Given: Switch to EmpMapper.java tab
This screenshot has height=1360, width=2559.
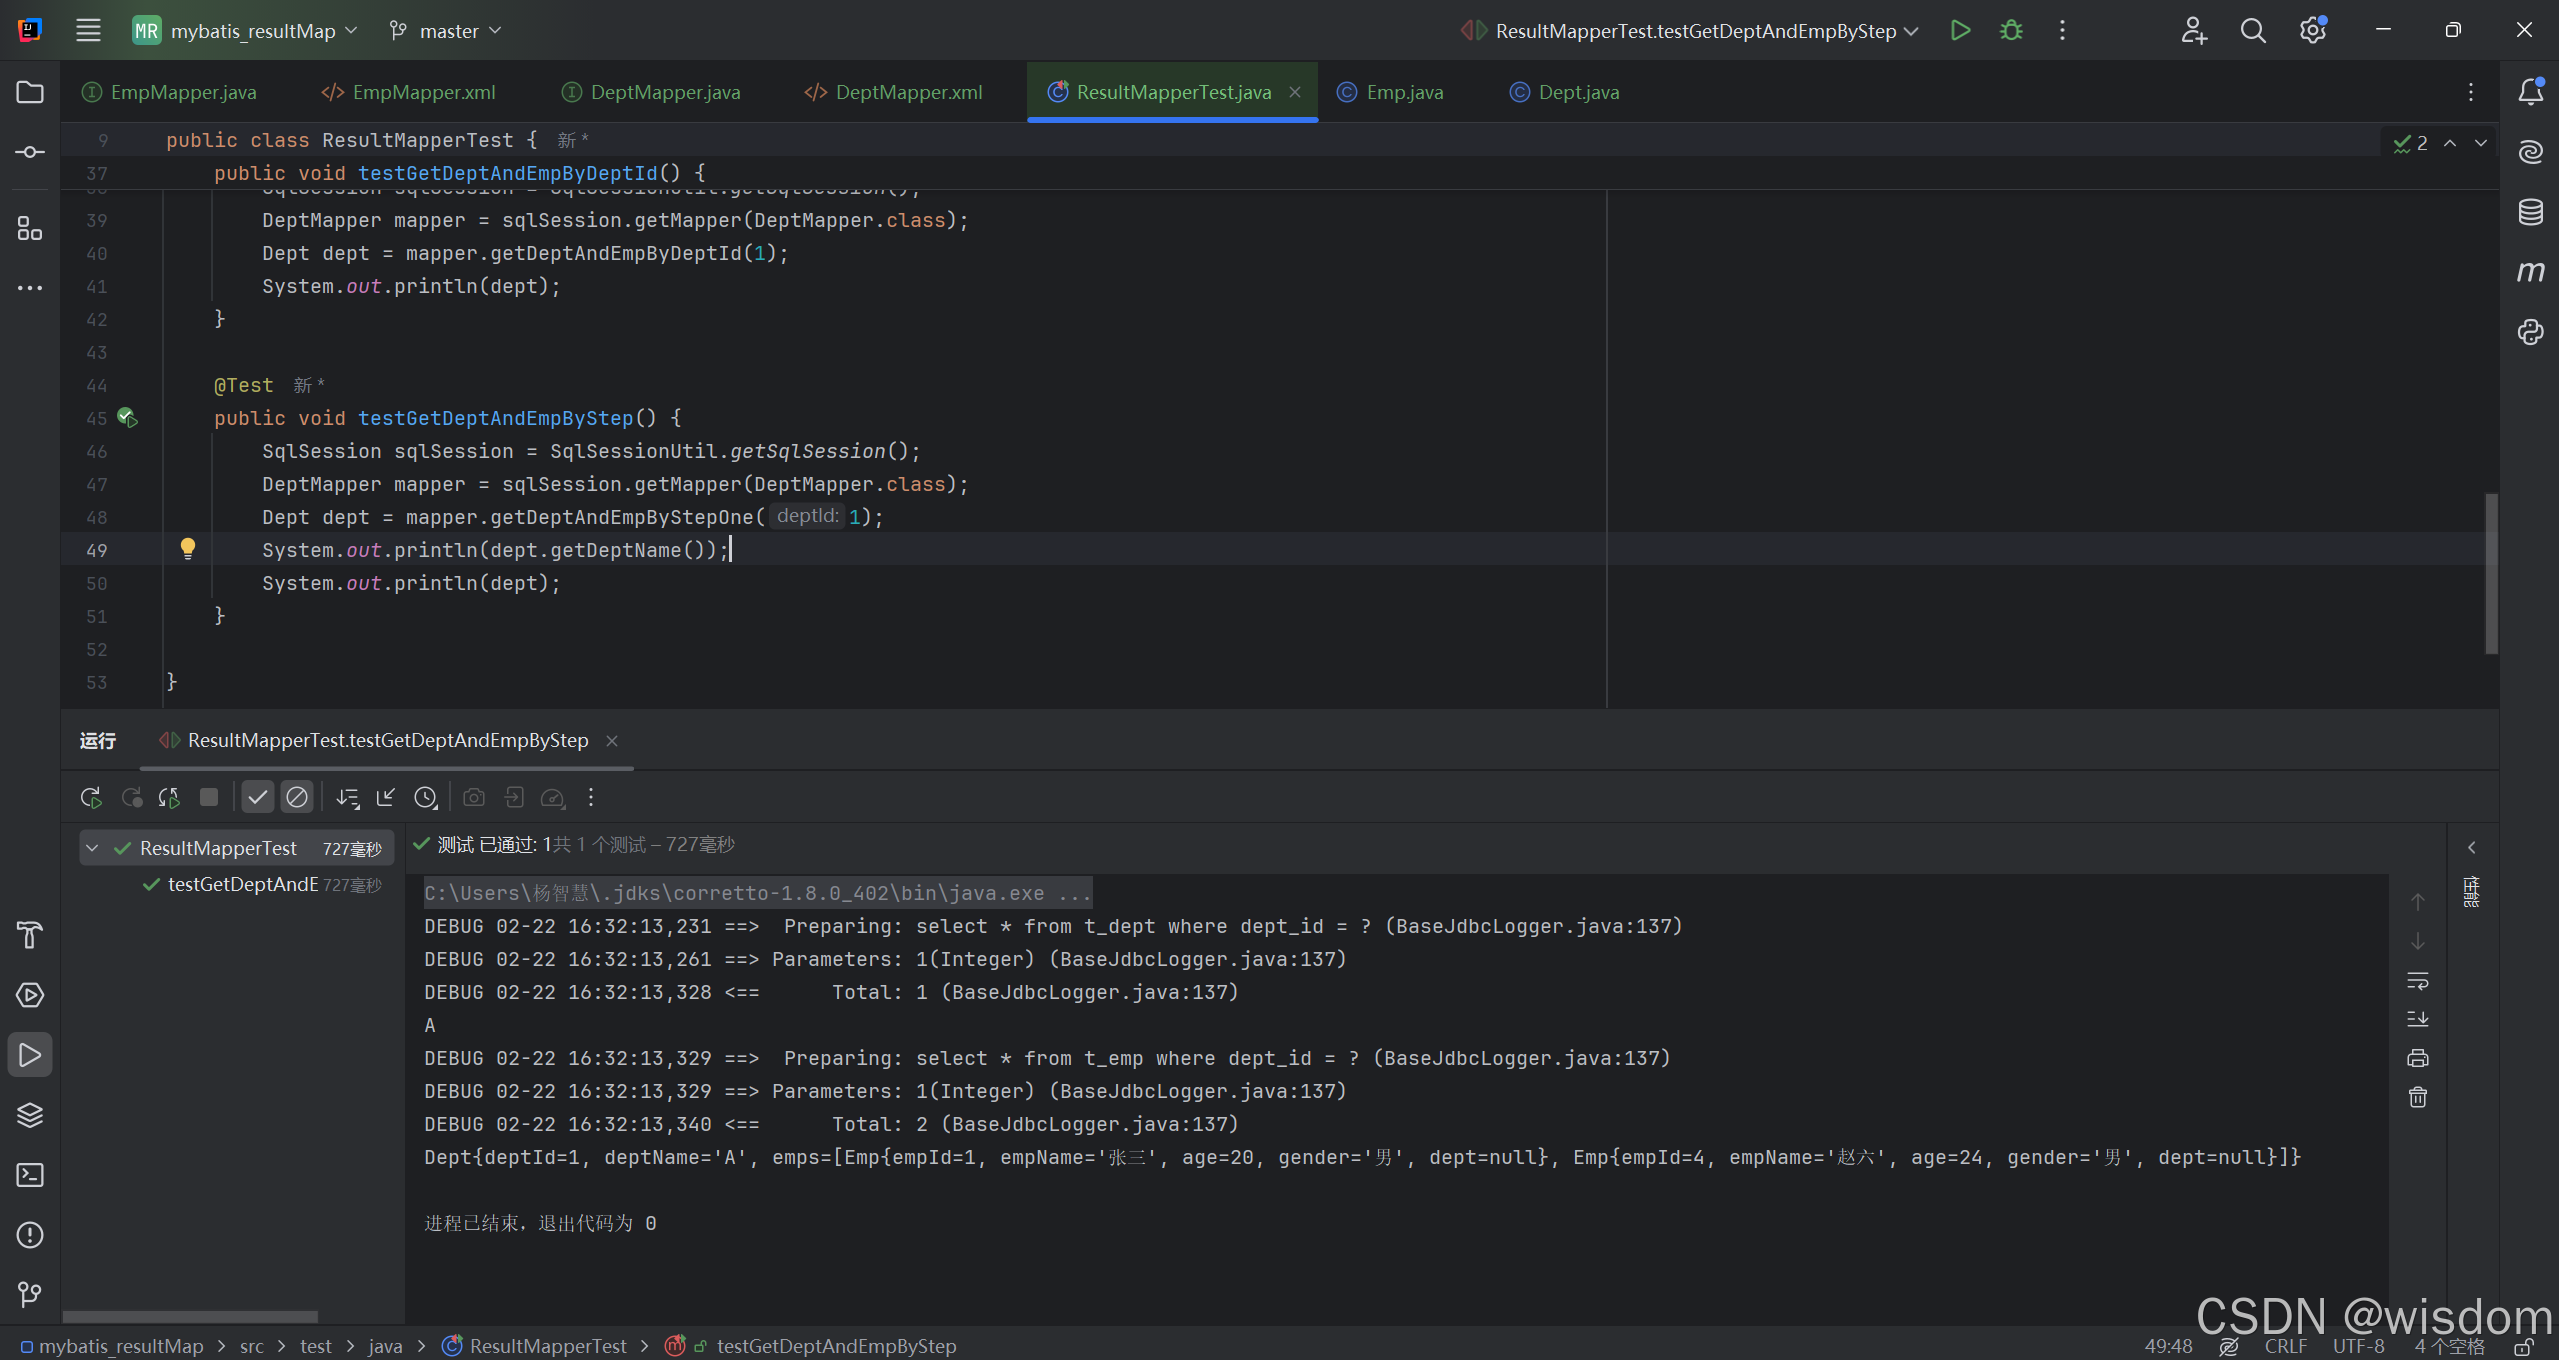Looking at the screenshot, I should [x=169, y=92].
